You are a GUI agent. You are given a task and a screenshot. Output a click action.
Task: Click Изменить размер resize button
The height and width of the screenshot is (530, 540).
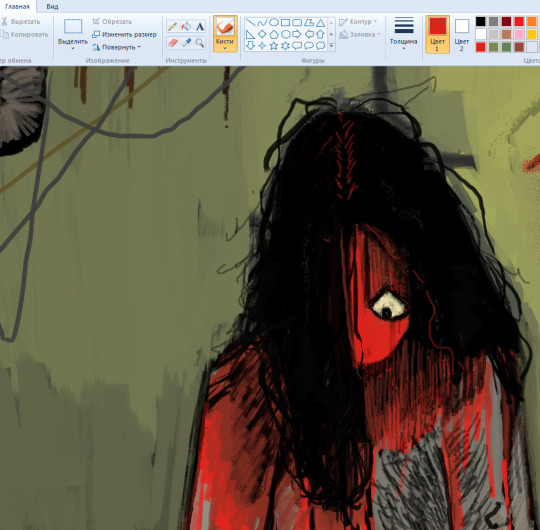click(124, 34)
